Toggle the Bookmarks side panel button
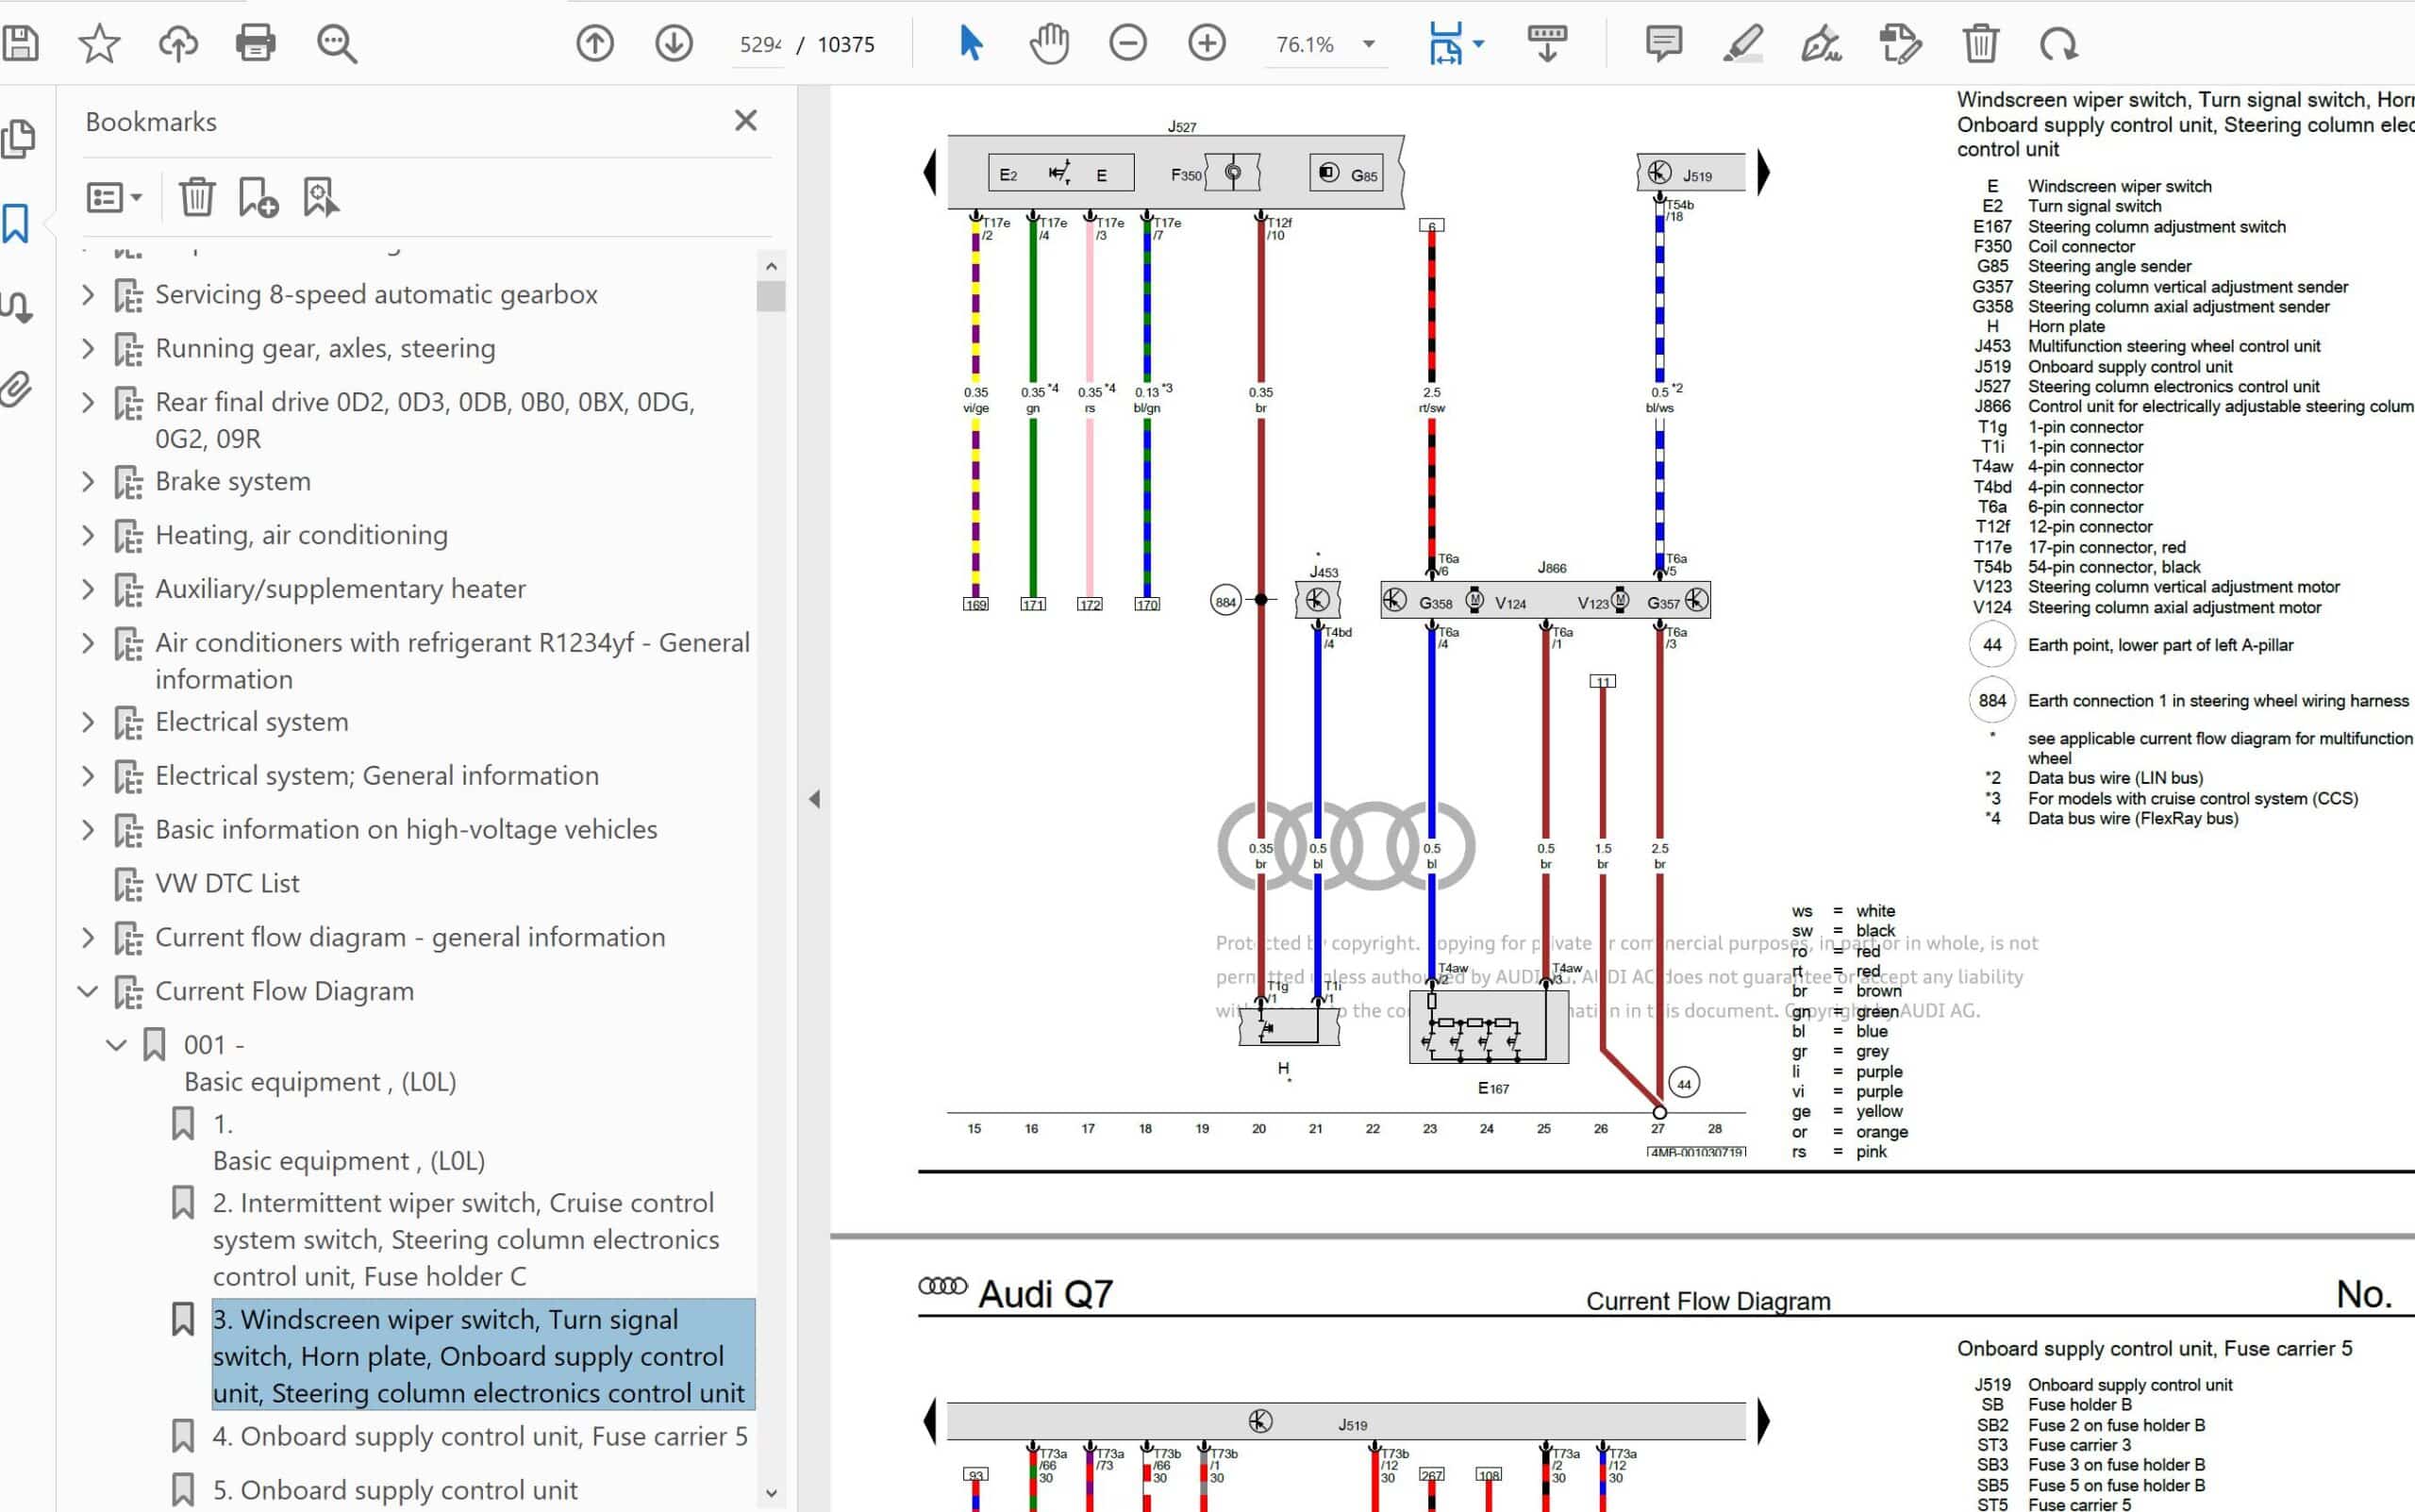This screenshot has height=1512, width=2415. [x=17, y=224]
